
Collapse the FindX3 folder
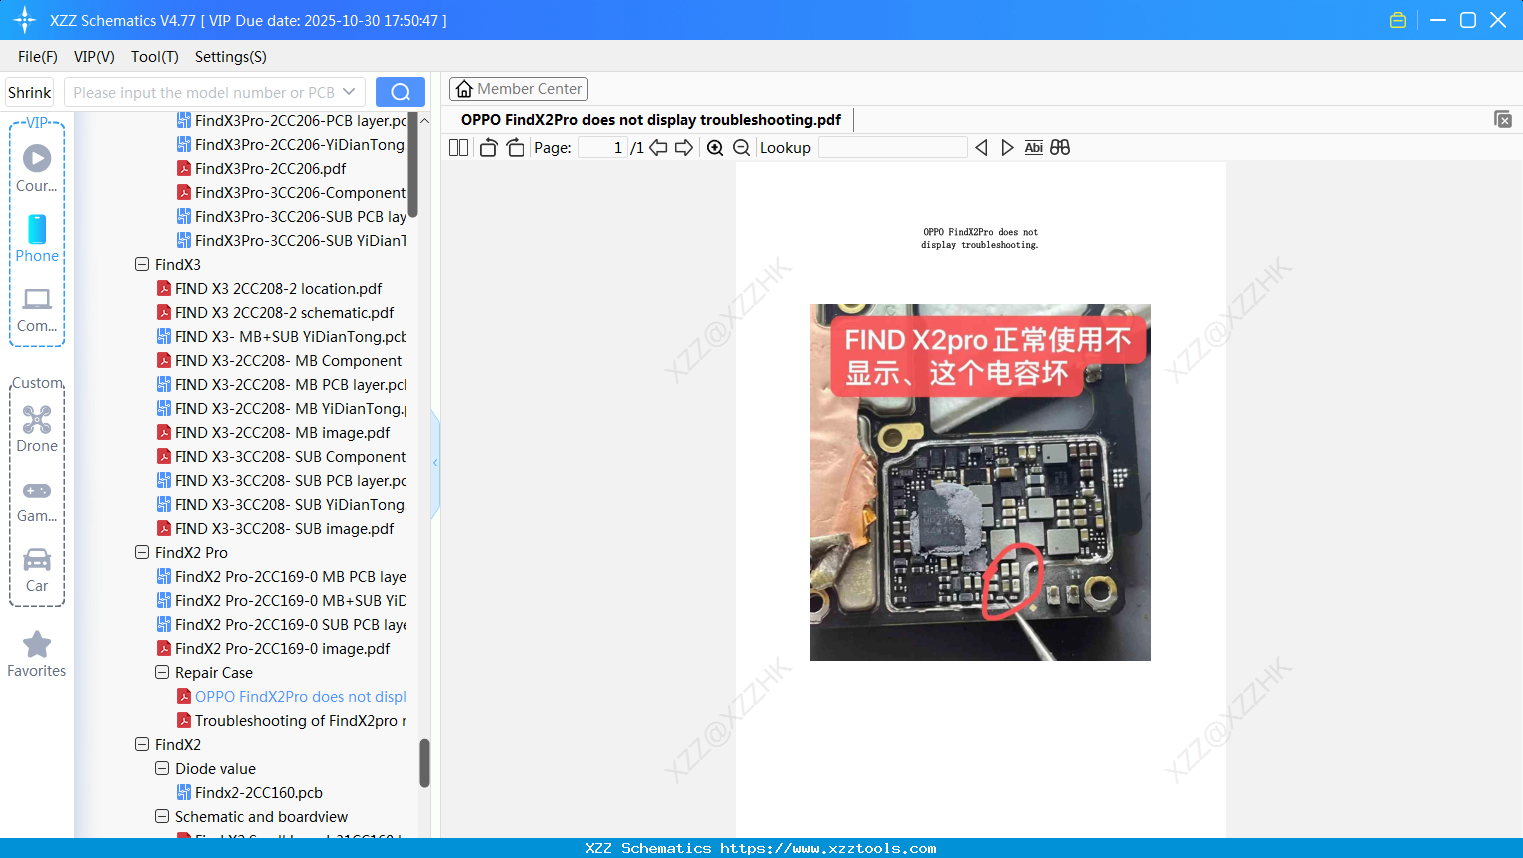pyautogui.click(x=142, y=265)
